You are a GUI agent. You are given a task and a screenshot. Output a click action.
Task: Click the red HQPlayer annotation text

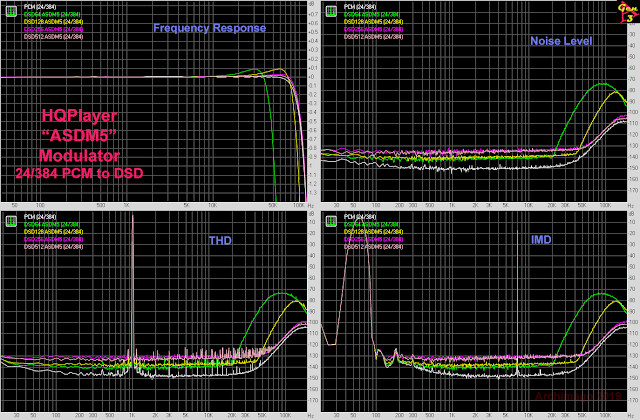pos(80,116)
